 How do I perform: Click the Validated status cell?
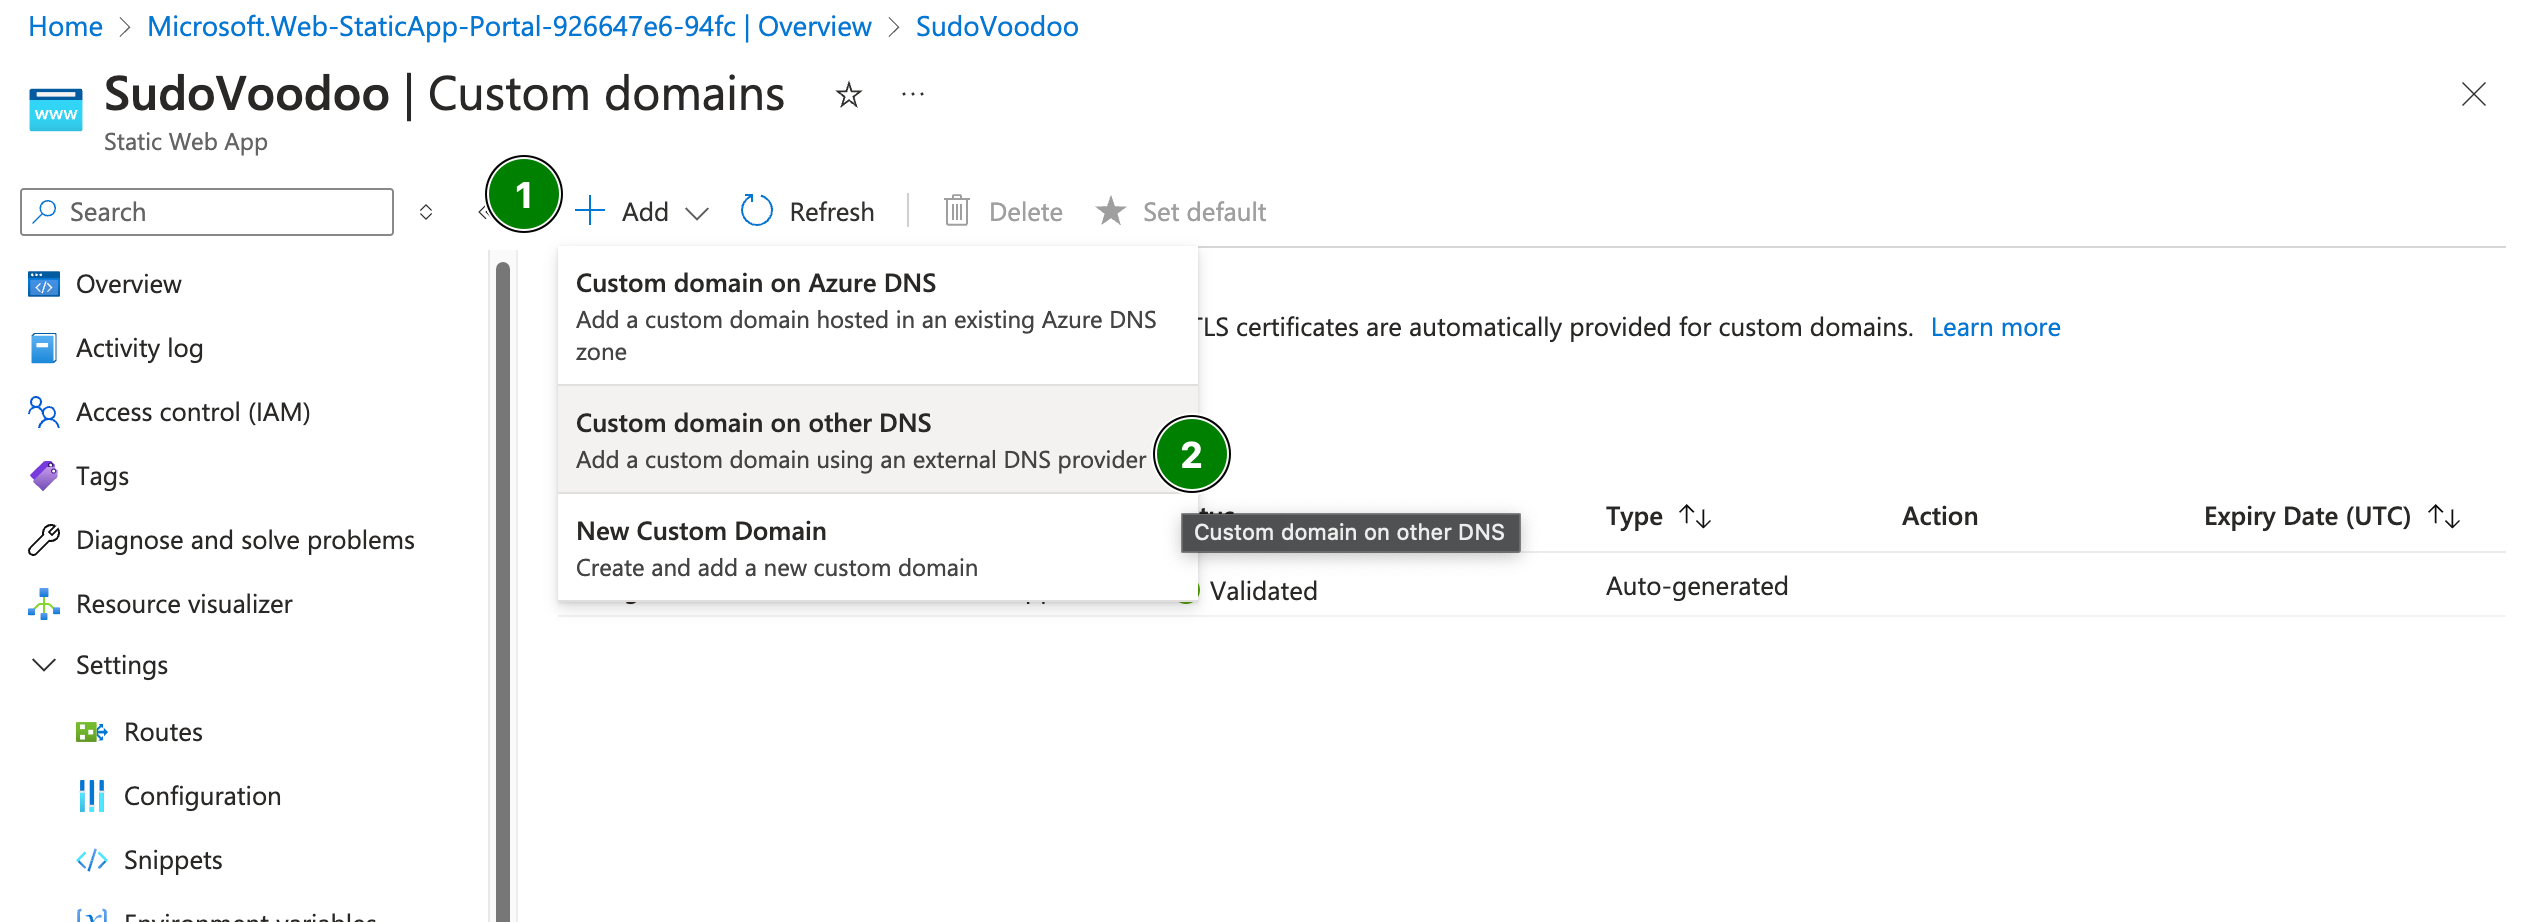click(x=1263, y=591)
